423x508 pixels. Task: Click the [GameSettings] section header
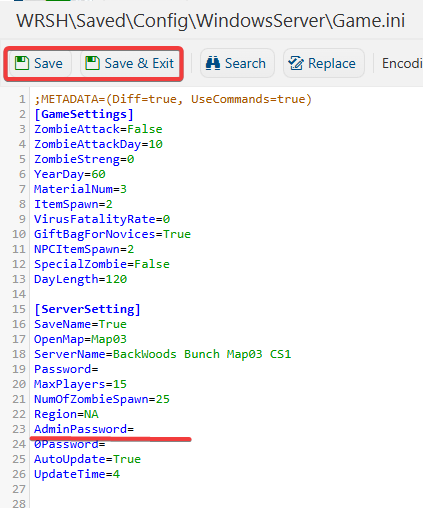[84, 114]
